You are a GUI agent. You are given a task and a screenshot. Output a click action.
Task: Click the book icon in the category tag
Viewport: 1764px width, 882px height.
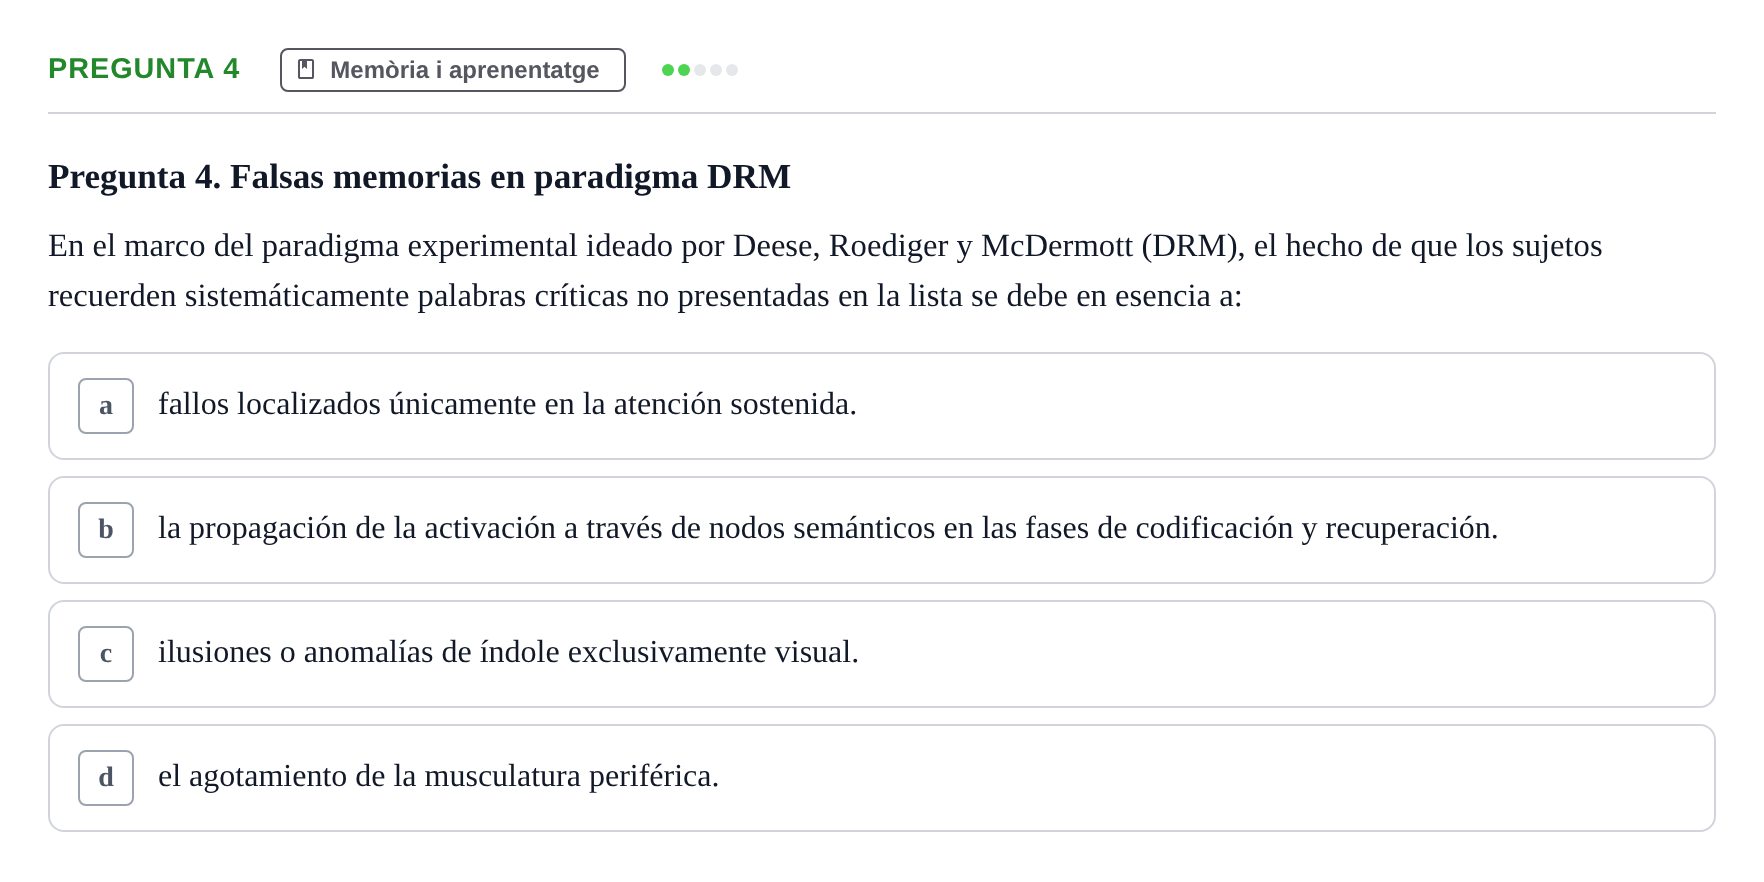[306, 70]
